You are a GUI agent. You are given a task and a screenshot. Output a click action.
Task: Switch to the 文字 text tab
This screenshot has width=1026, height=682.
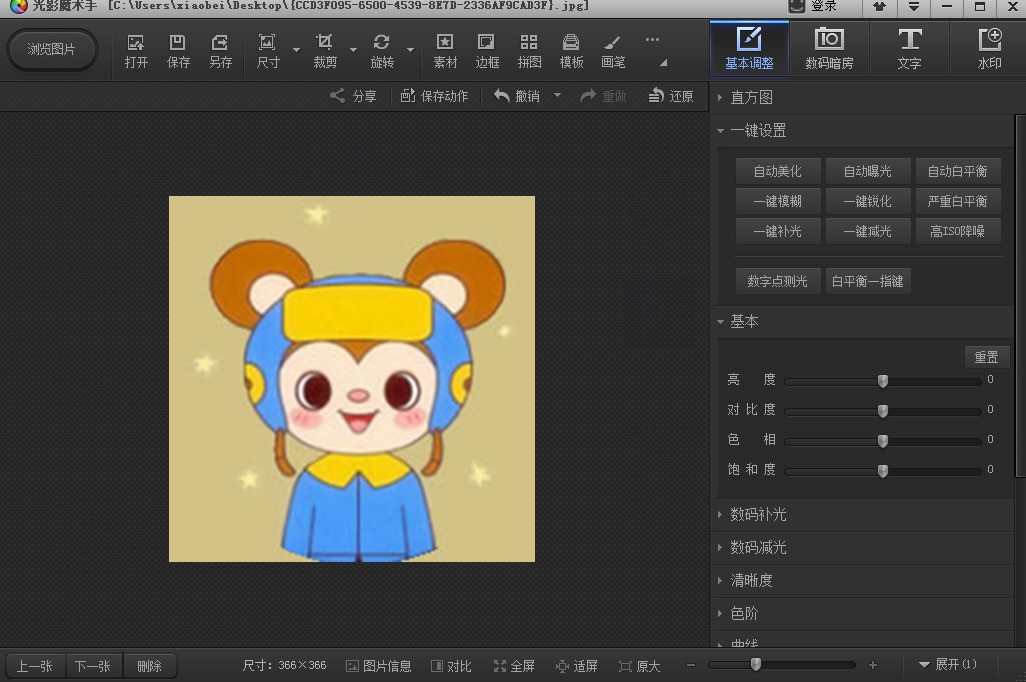909,48
